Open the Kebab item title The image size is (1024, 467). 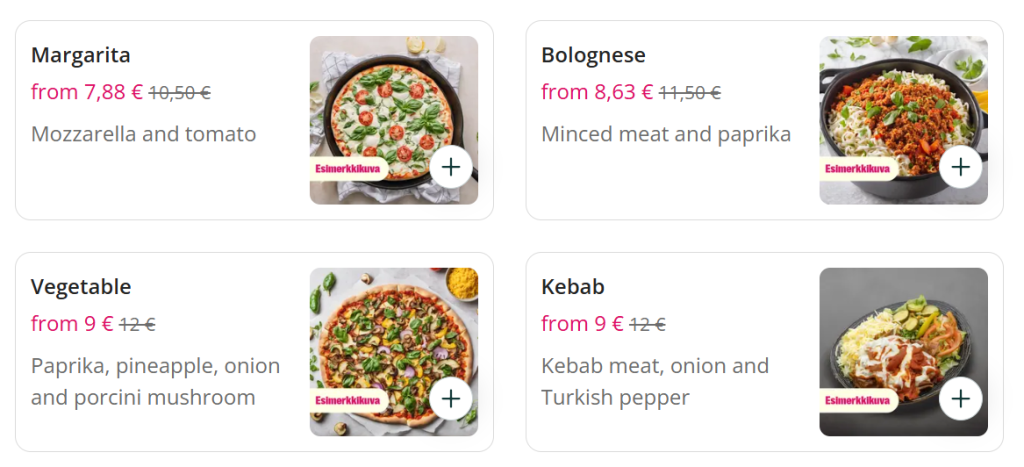point(573,287)
